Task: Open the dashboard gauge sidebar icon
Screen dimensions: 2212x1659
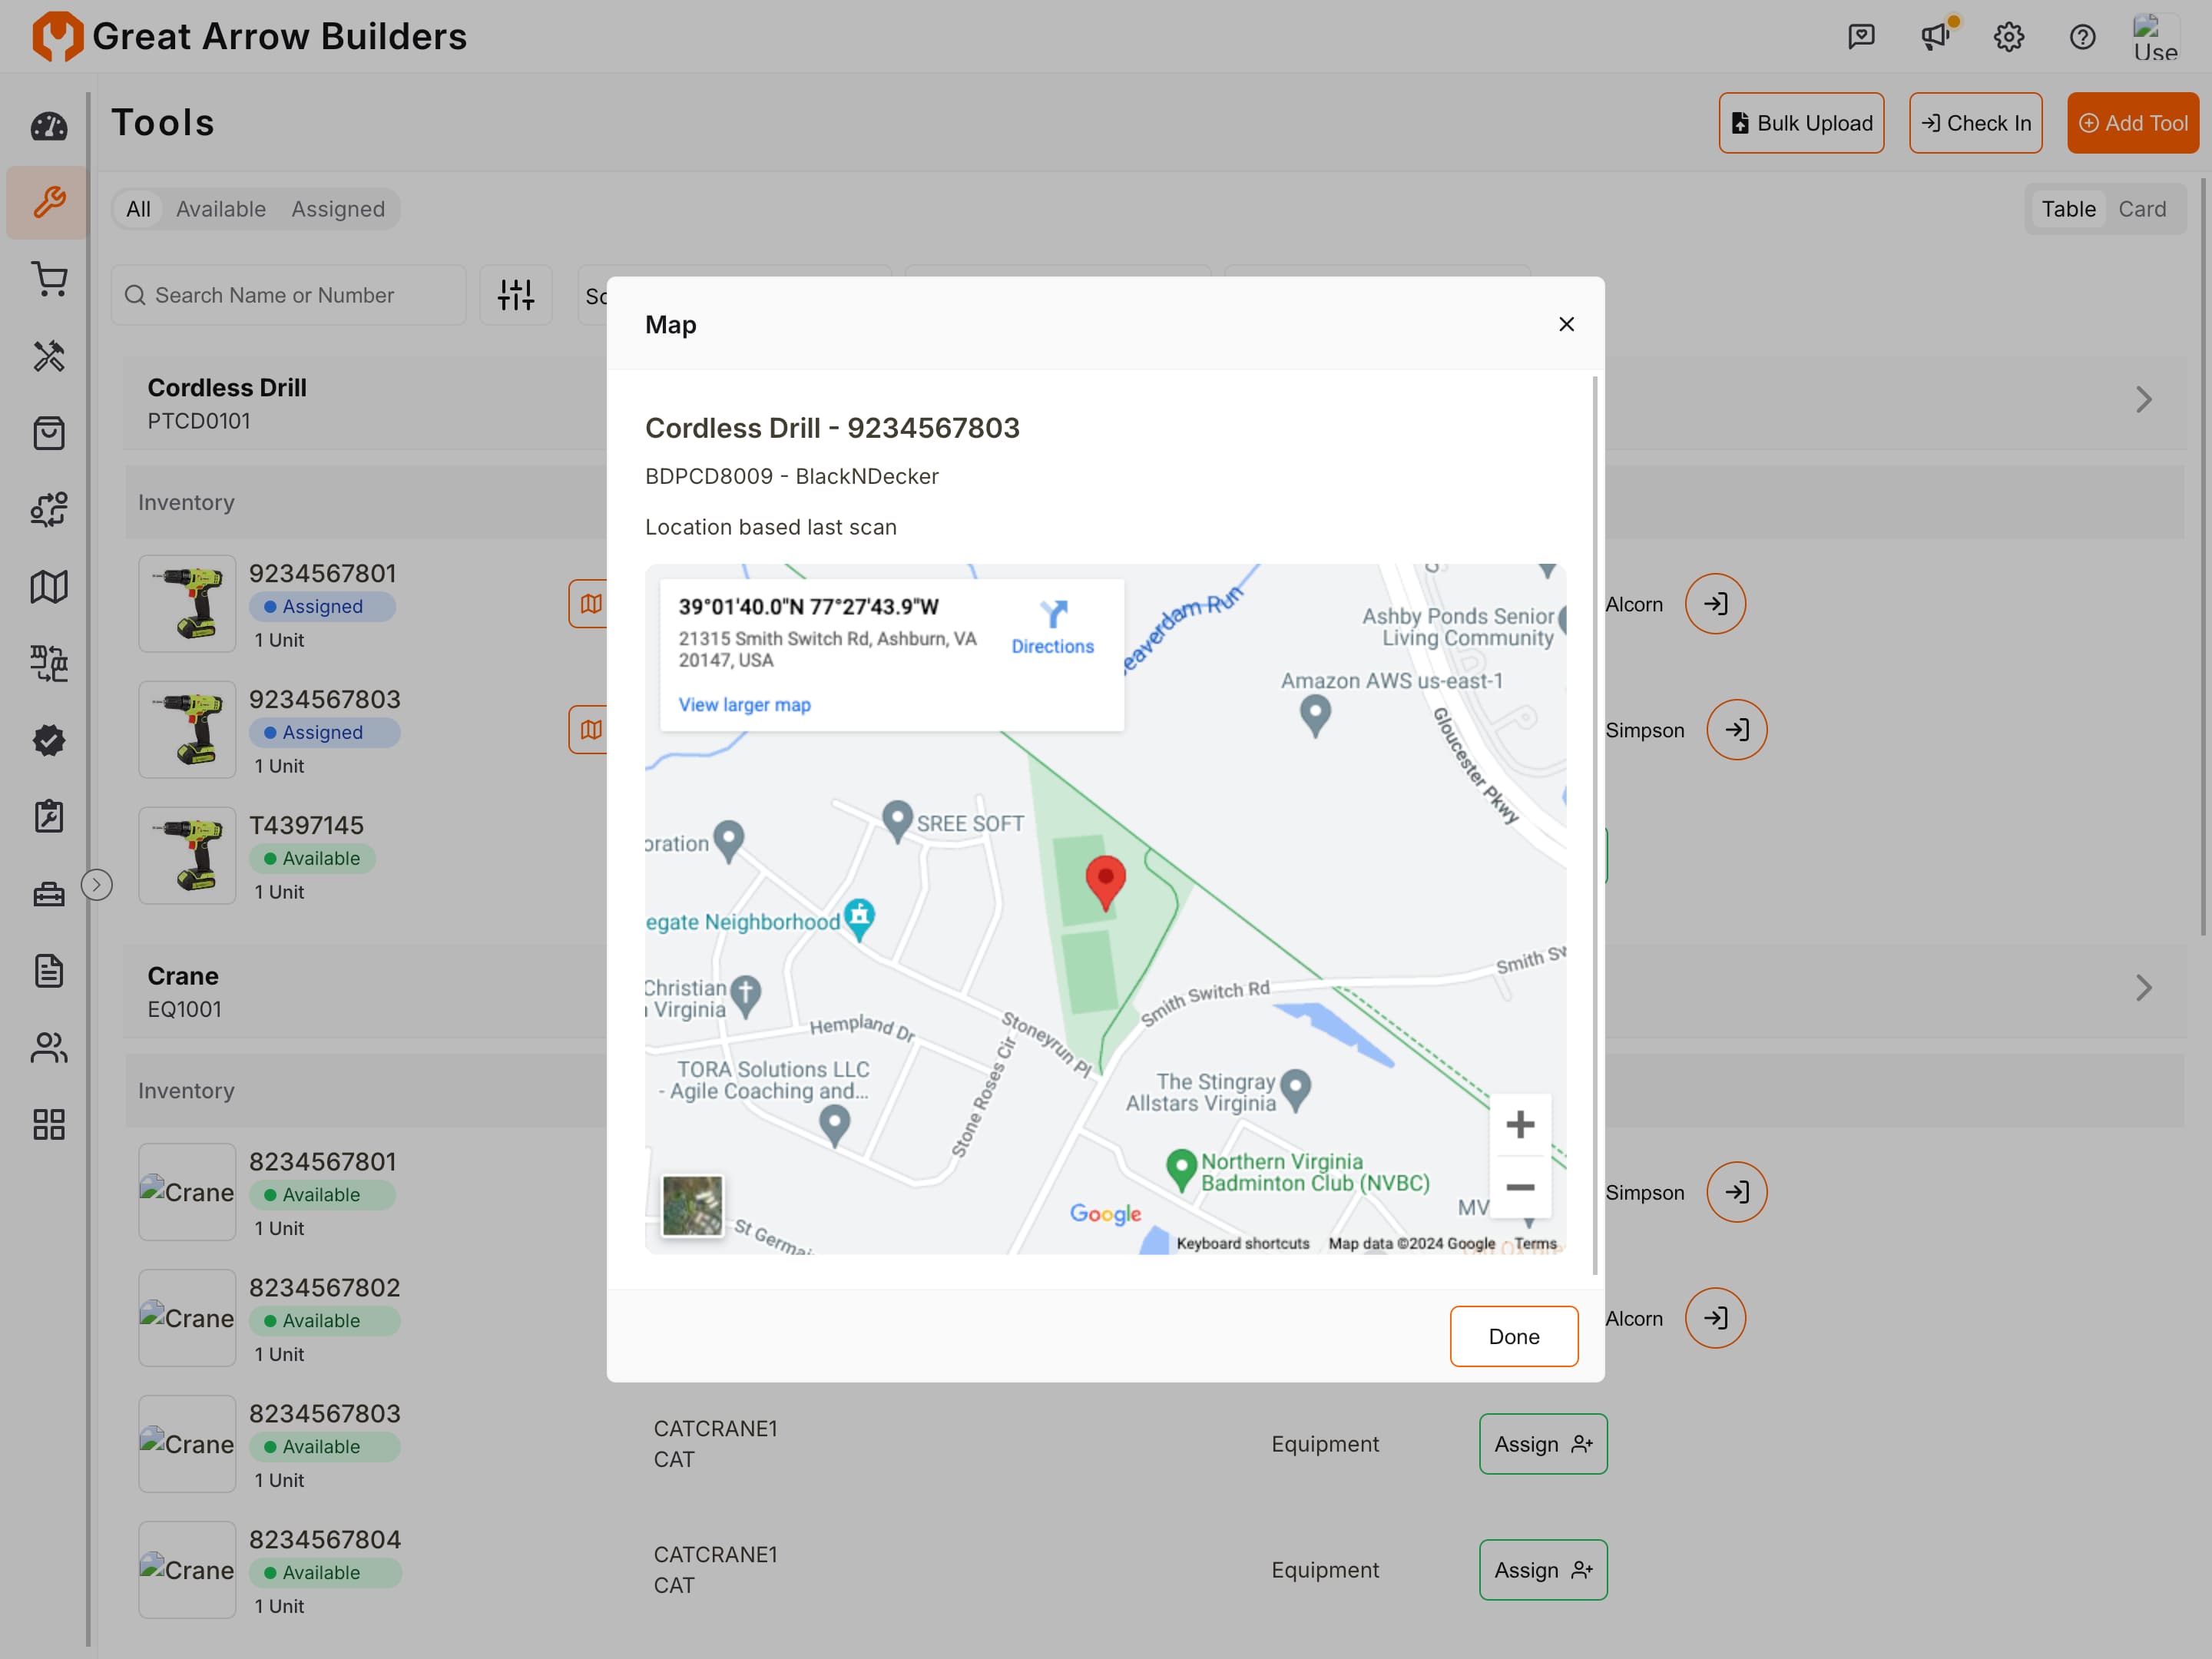Action: [x=48, y=127]
